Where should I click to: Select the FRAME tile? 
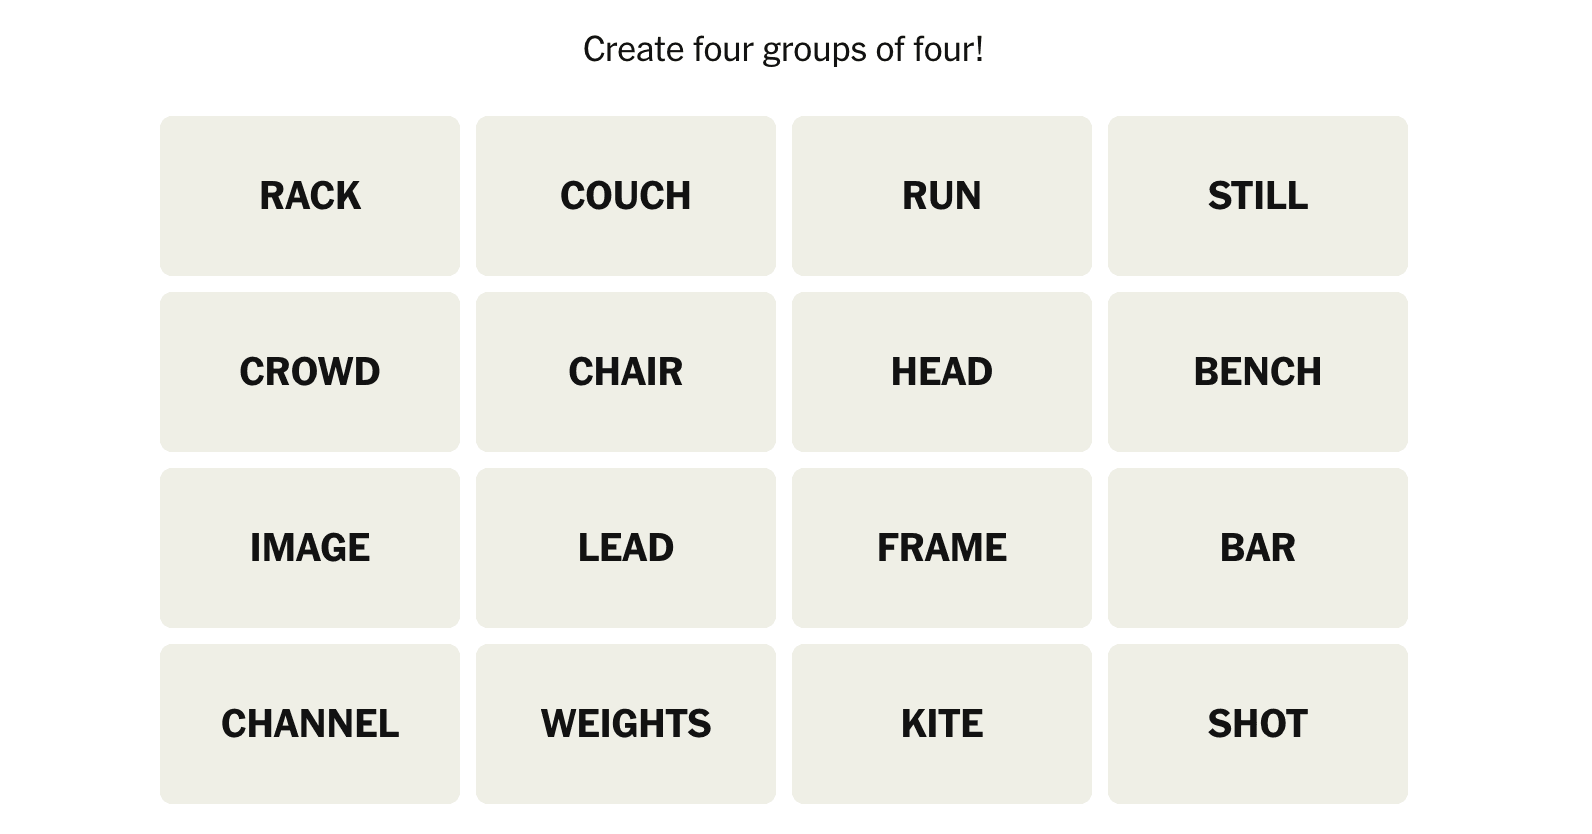pos(942,548)
